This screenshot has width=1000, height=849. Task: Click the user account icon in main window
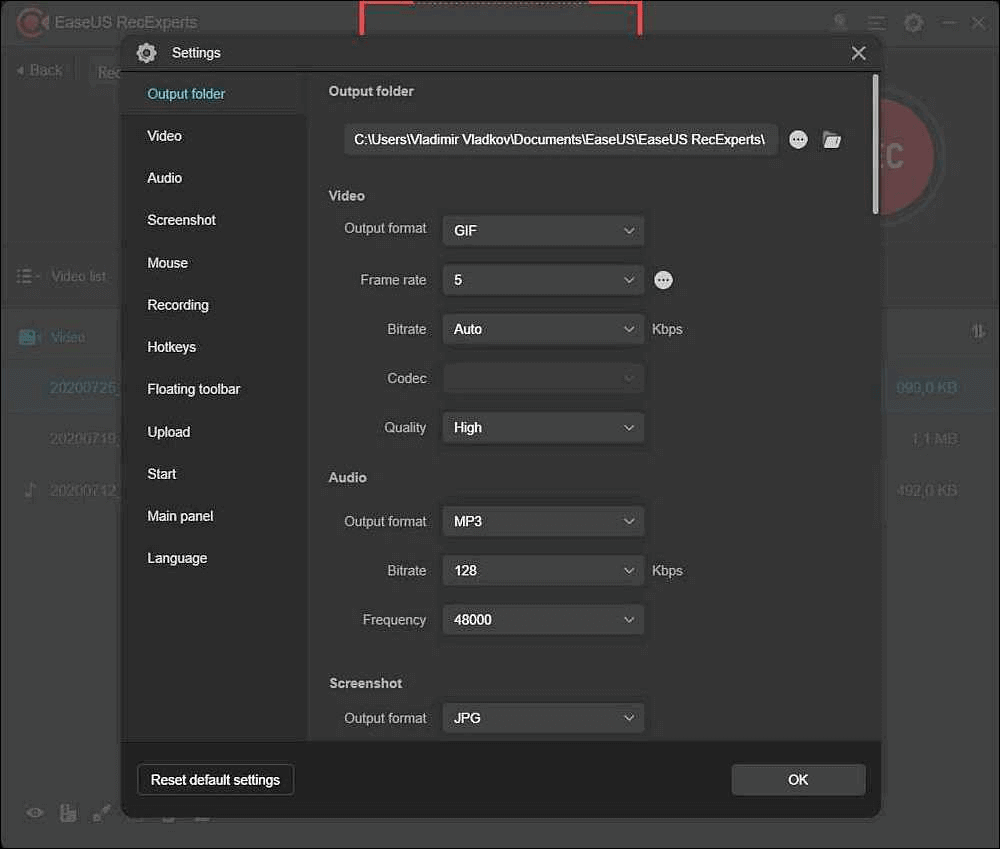click(841, 23)
